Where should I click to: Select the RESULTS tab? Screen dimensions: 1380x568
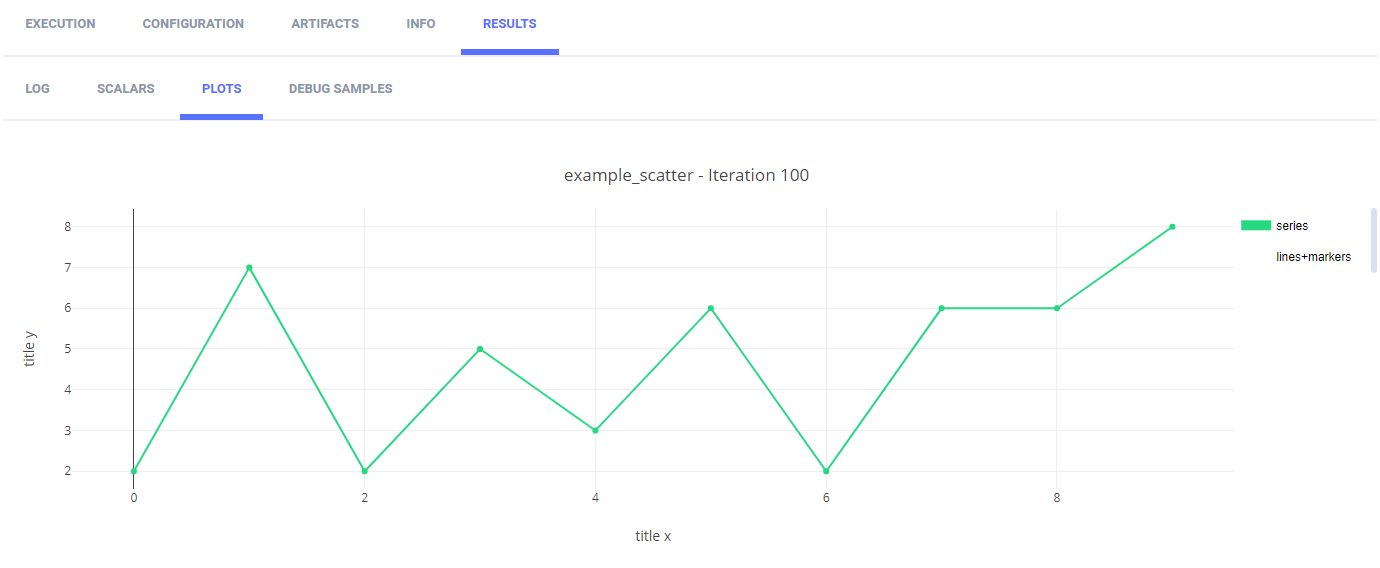(509, 24)
